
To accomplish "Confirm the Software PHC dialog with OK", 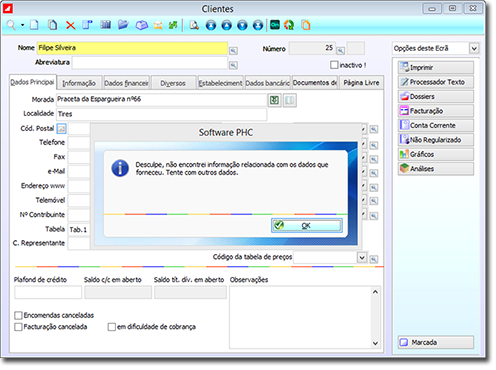I will point(307,226).
